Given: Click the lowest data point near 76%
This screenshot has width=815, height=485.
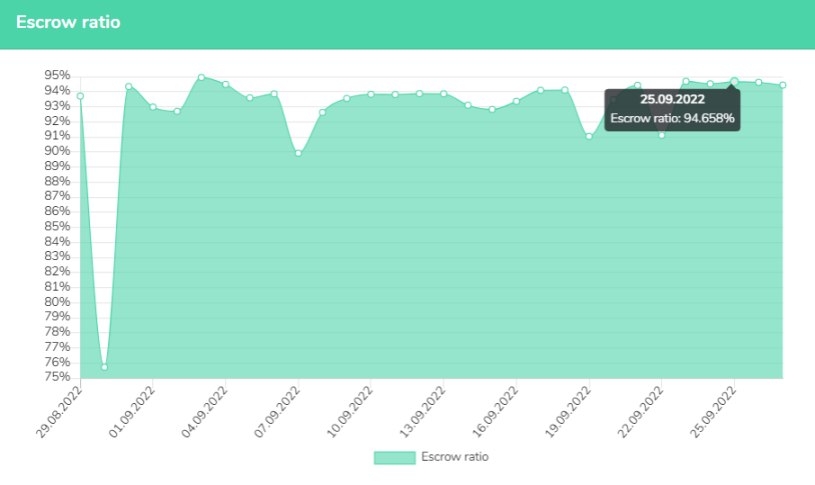Looking at the screenshot, I should coord(104,367).
